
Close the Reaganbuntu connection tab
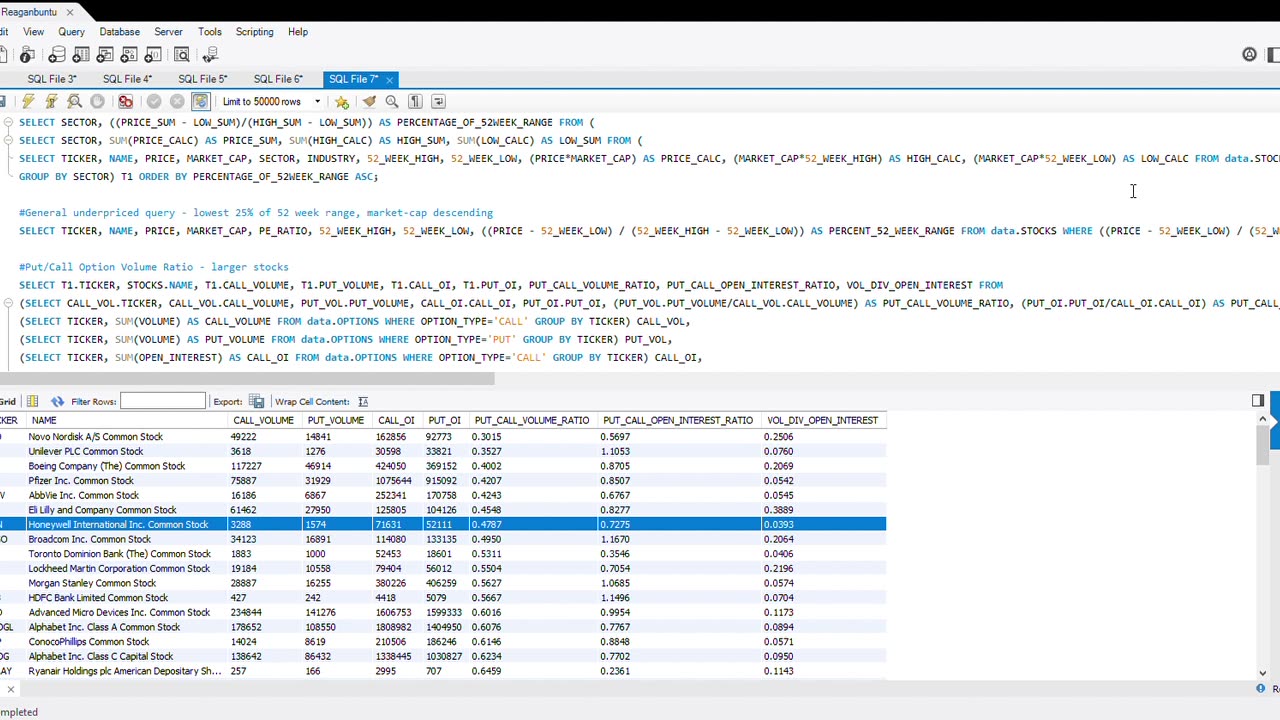point(69,12)
